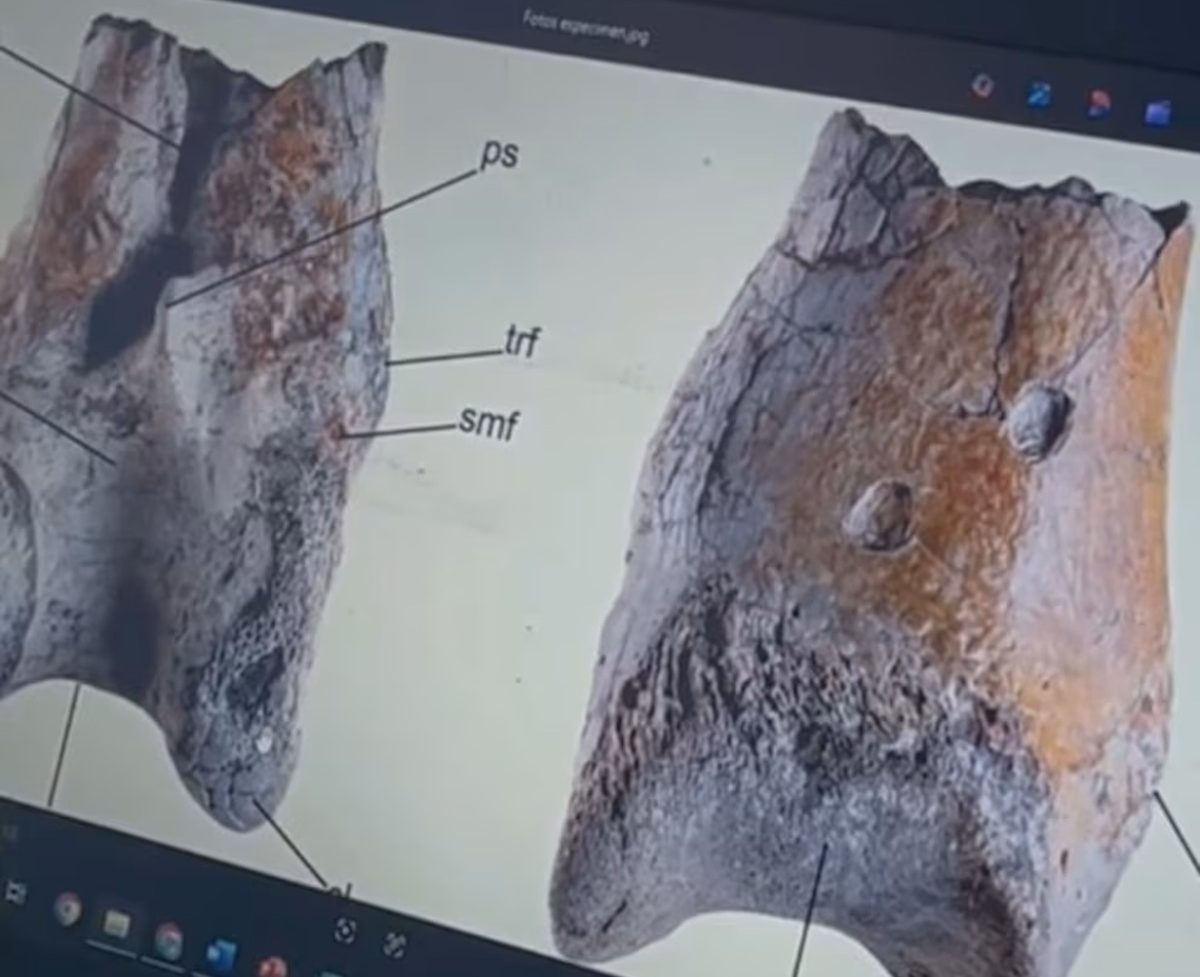Screen dimensions: 1200x977
Task: Click the upper round nodule on right fossil
Action: click(1039, 421)
